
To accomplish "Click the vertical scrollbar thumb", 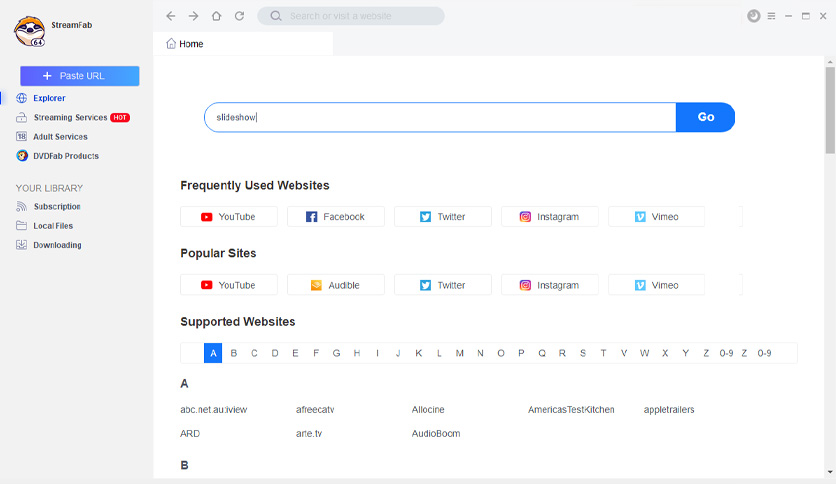I will point(830,110).
